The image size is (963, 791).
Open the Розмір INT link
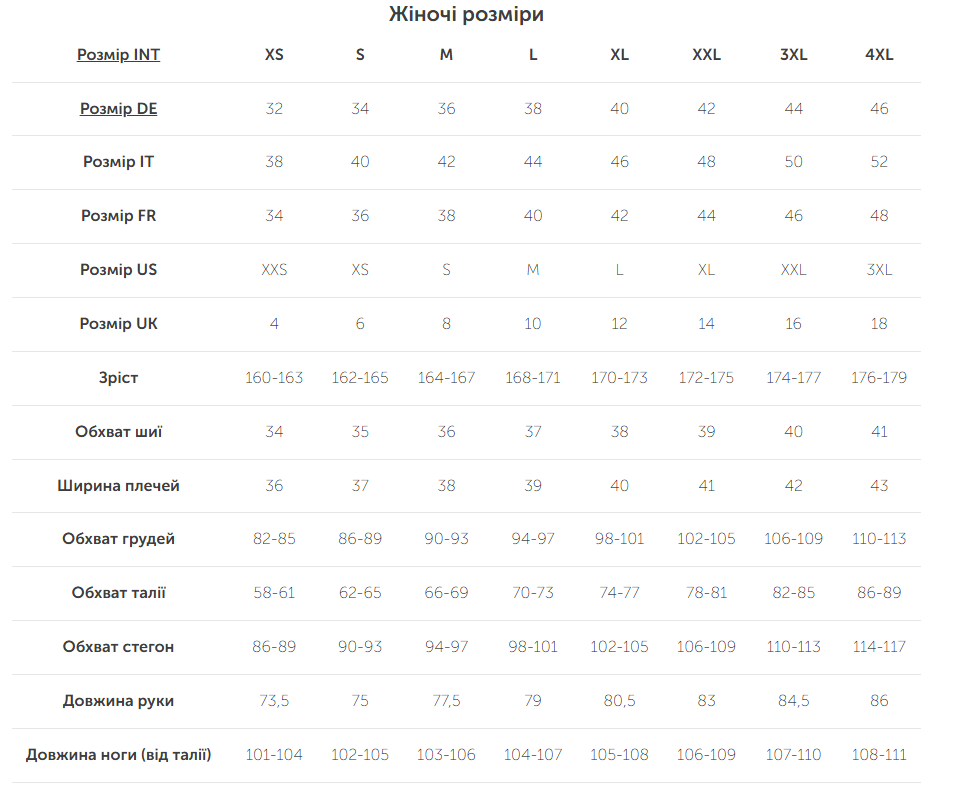click(x=119, y=55)
